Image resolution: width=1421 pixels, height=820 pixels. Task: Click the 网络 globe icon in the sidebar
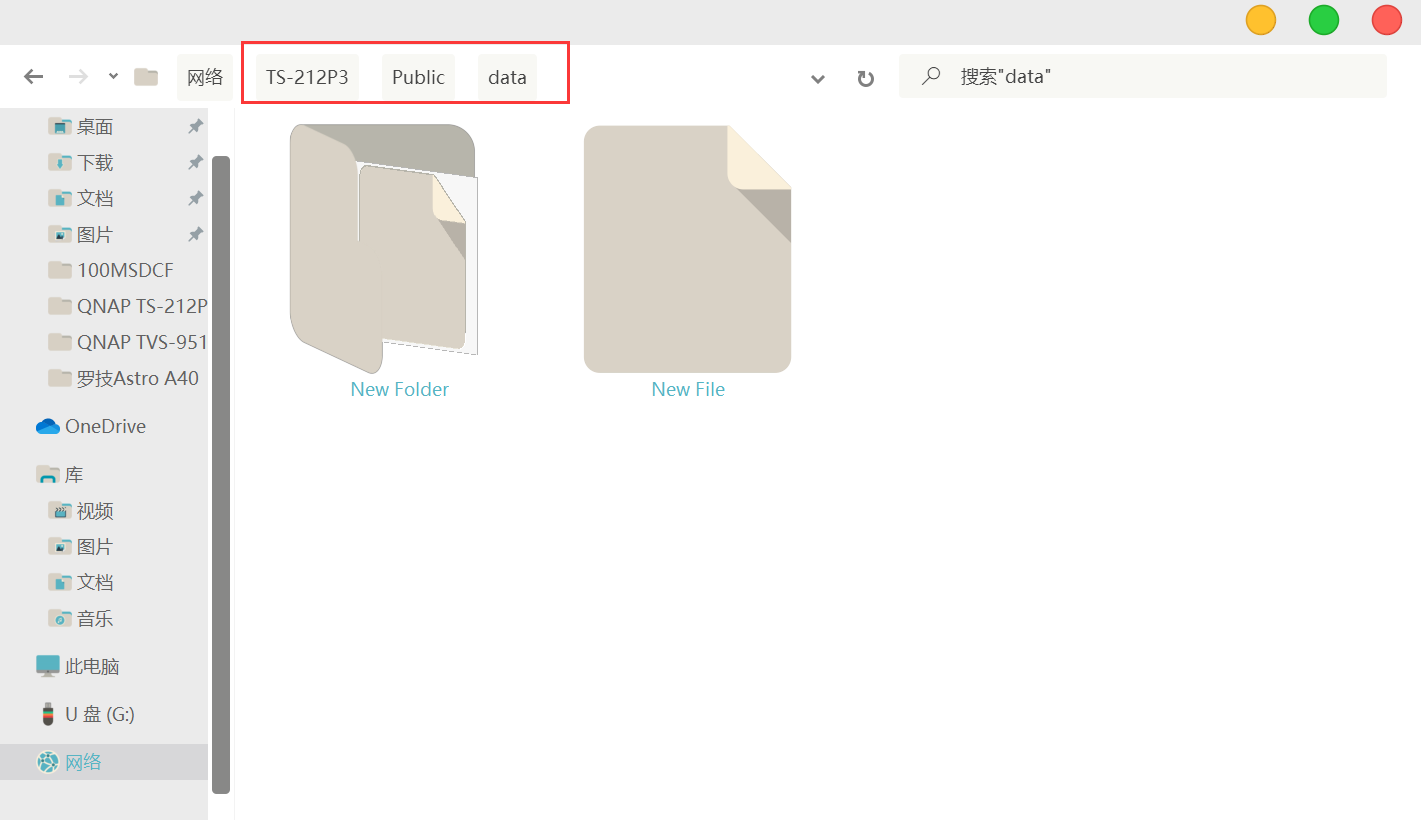coord(48,762)
